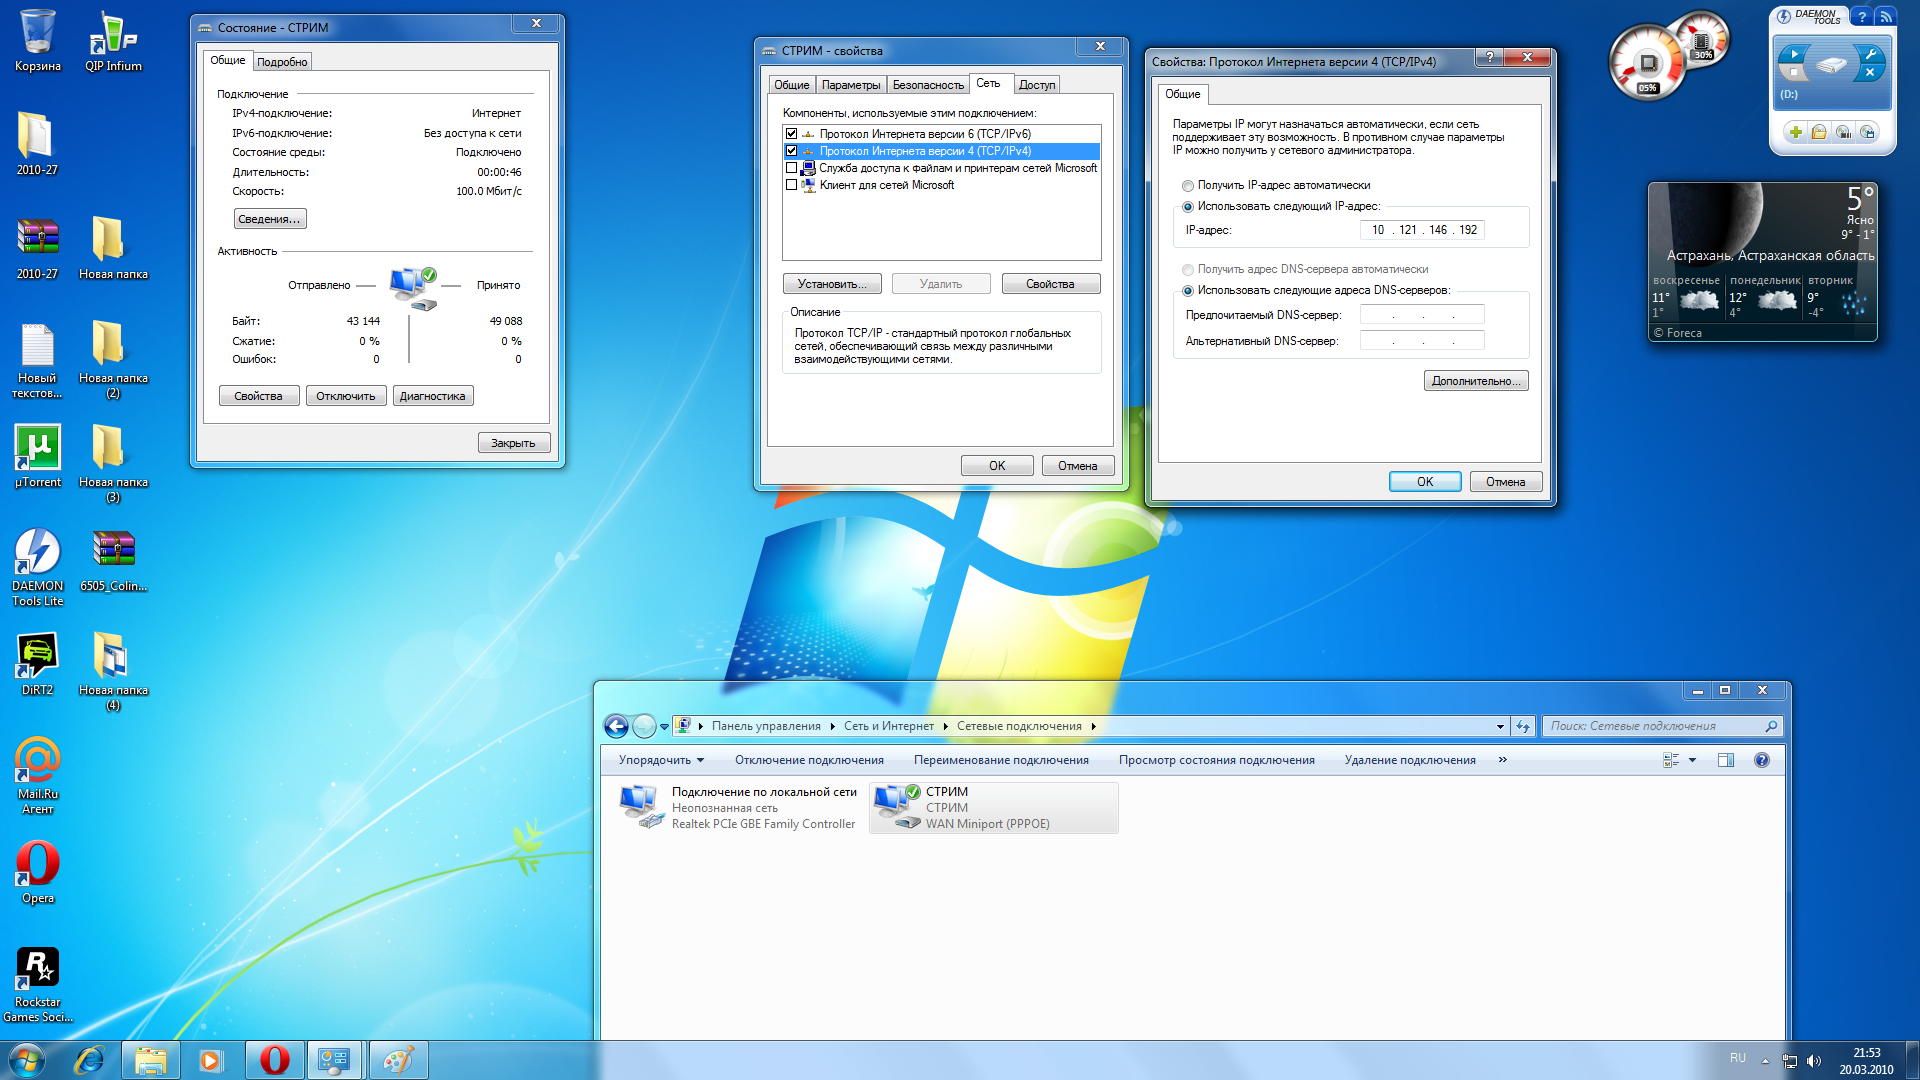Go back in the network connections window
This screenshot has width=1920, height=1080.
[617, 726]
